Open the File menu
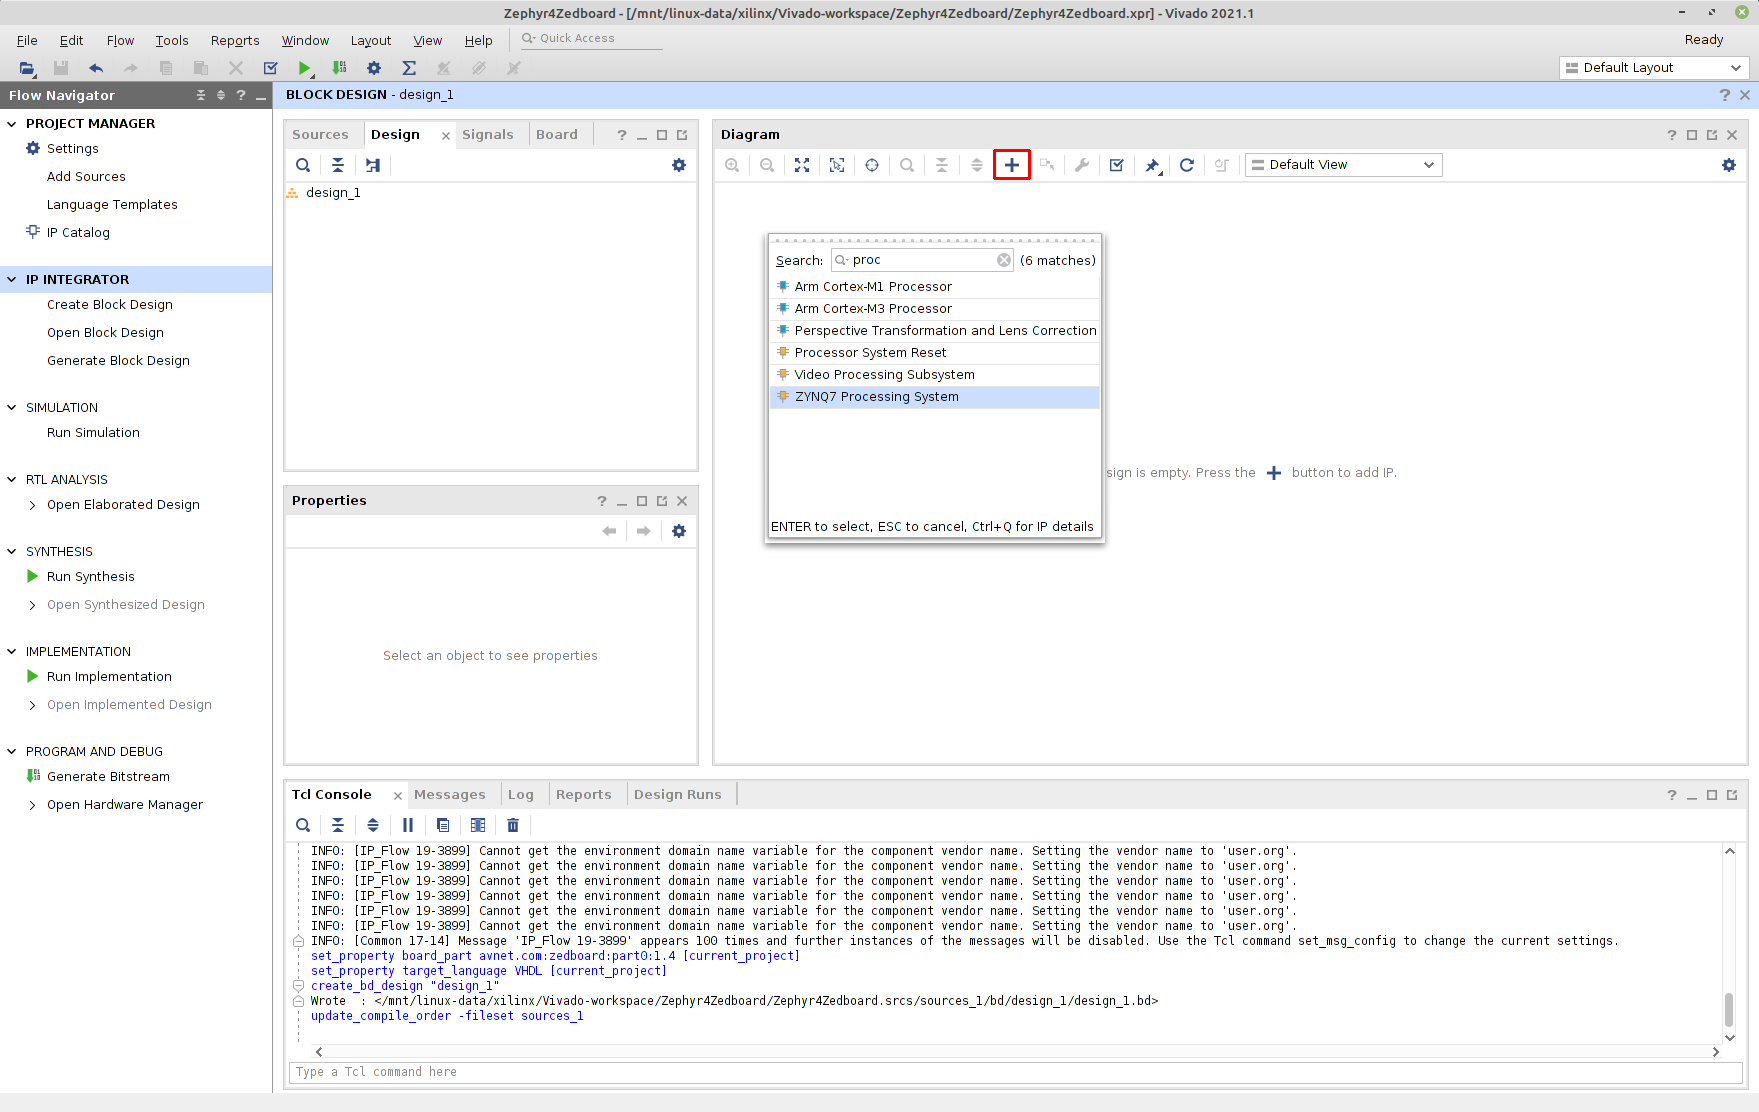This screenshot has height=1112, width=1759. 27,40
